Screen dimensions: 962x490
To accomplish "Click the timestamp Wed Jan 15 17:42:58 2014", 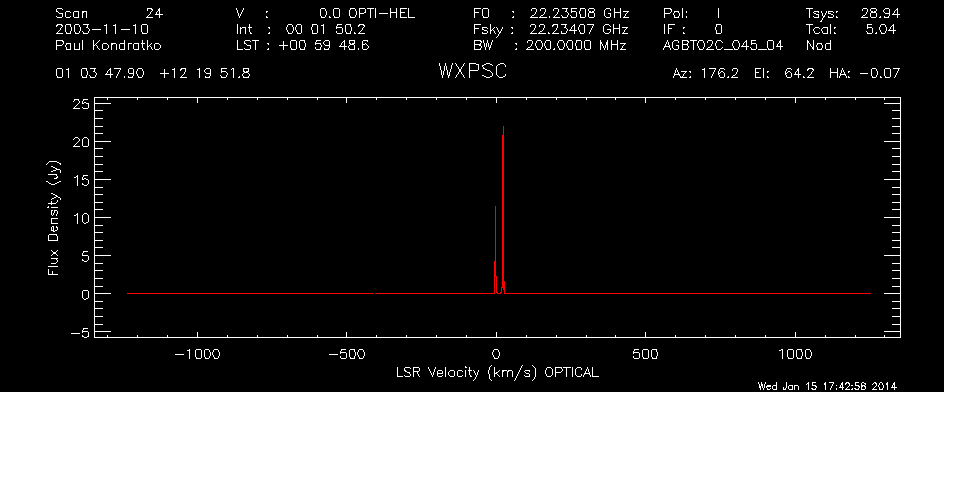I will point(827,386).
